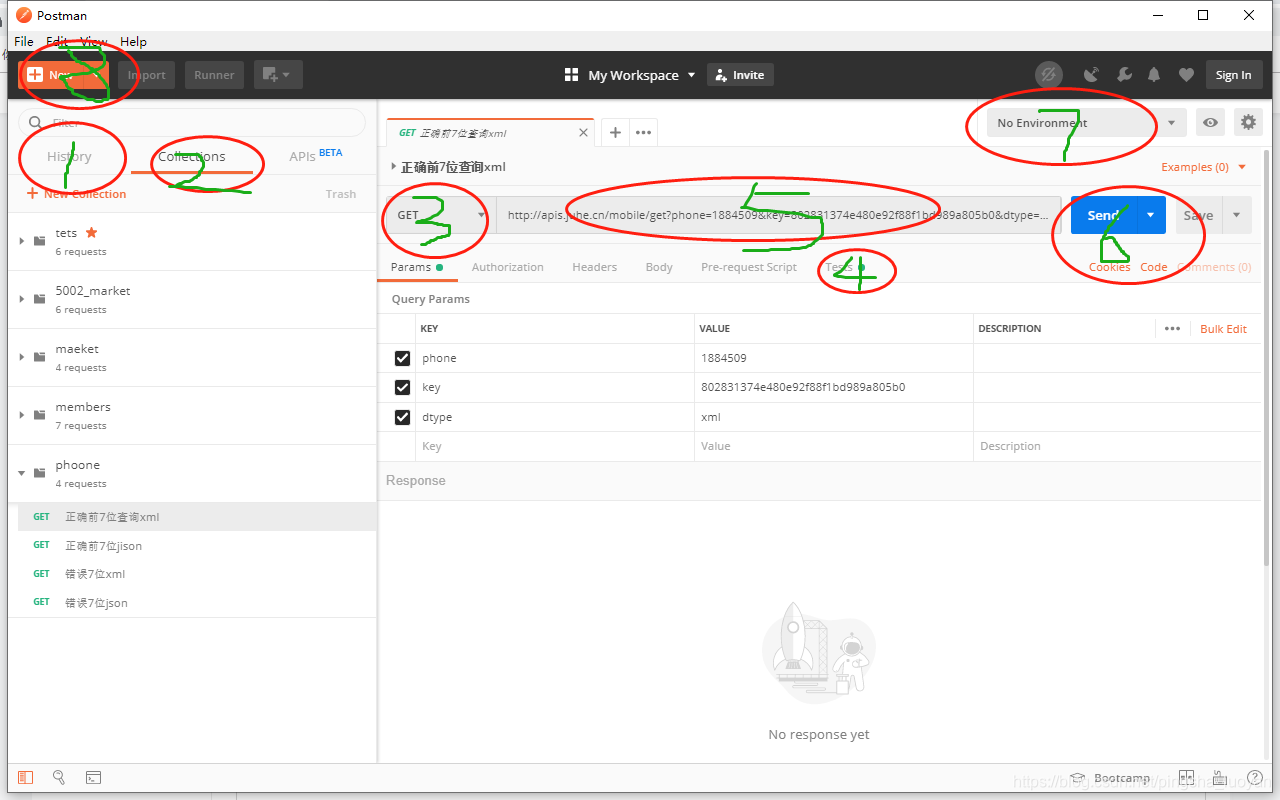Open the GET method dropdown
The height and width of the screenshot is (800, 1280).
point(441,215)
